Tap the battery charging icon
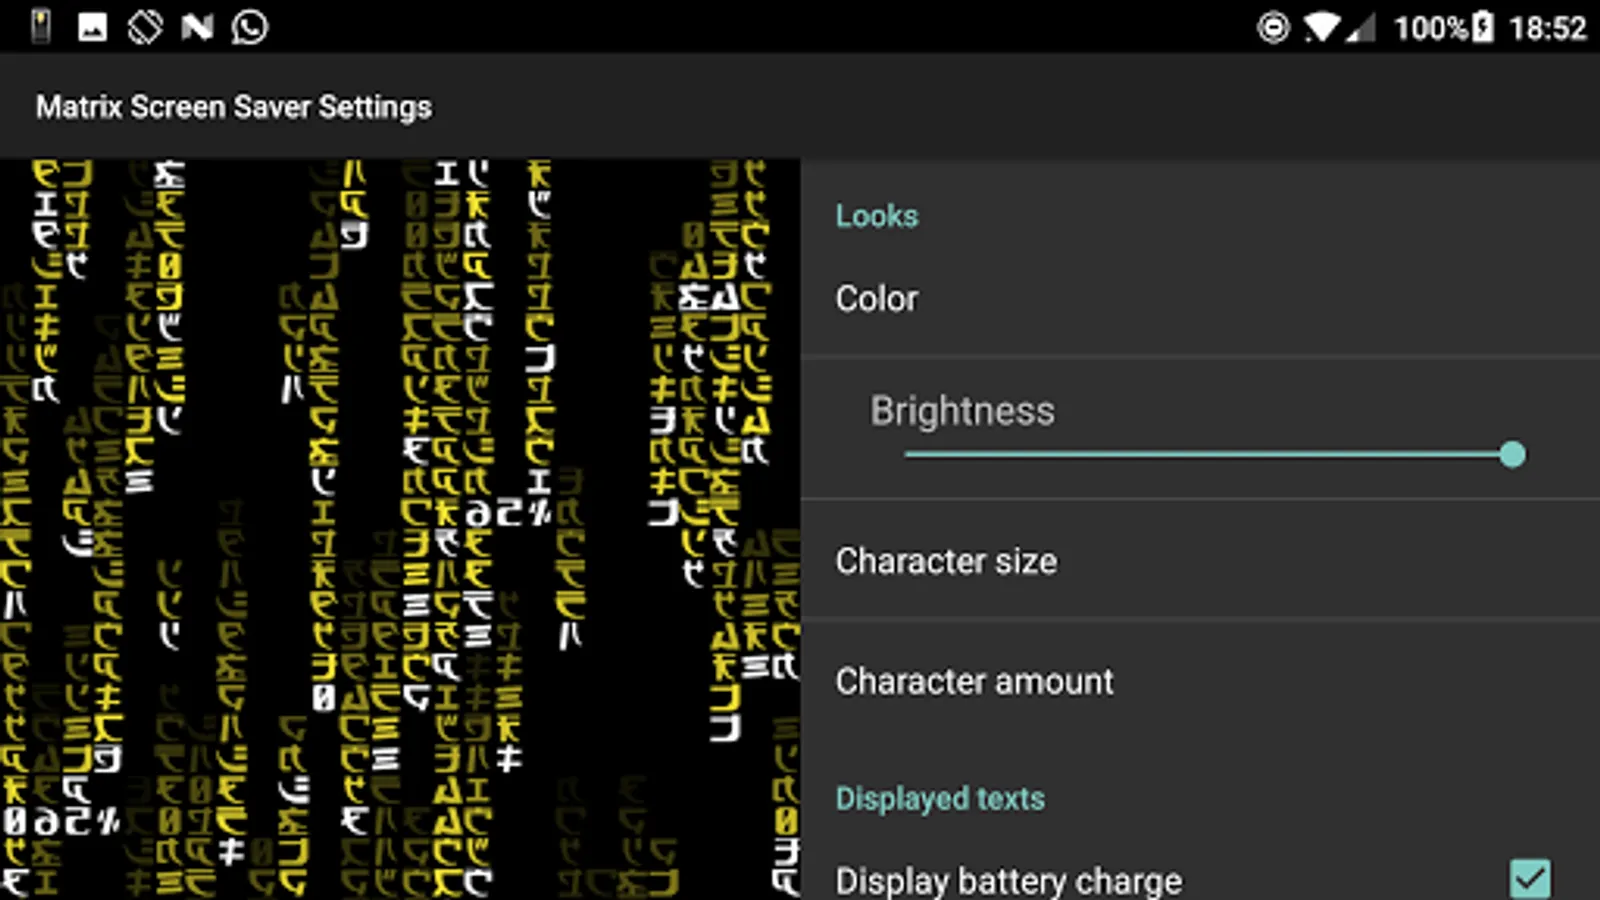The width and height of the screenshot is (1600, 900). tap(1483, 27)
